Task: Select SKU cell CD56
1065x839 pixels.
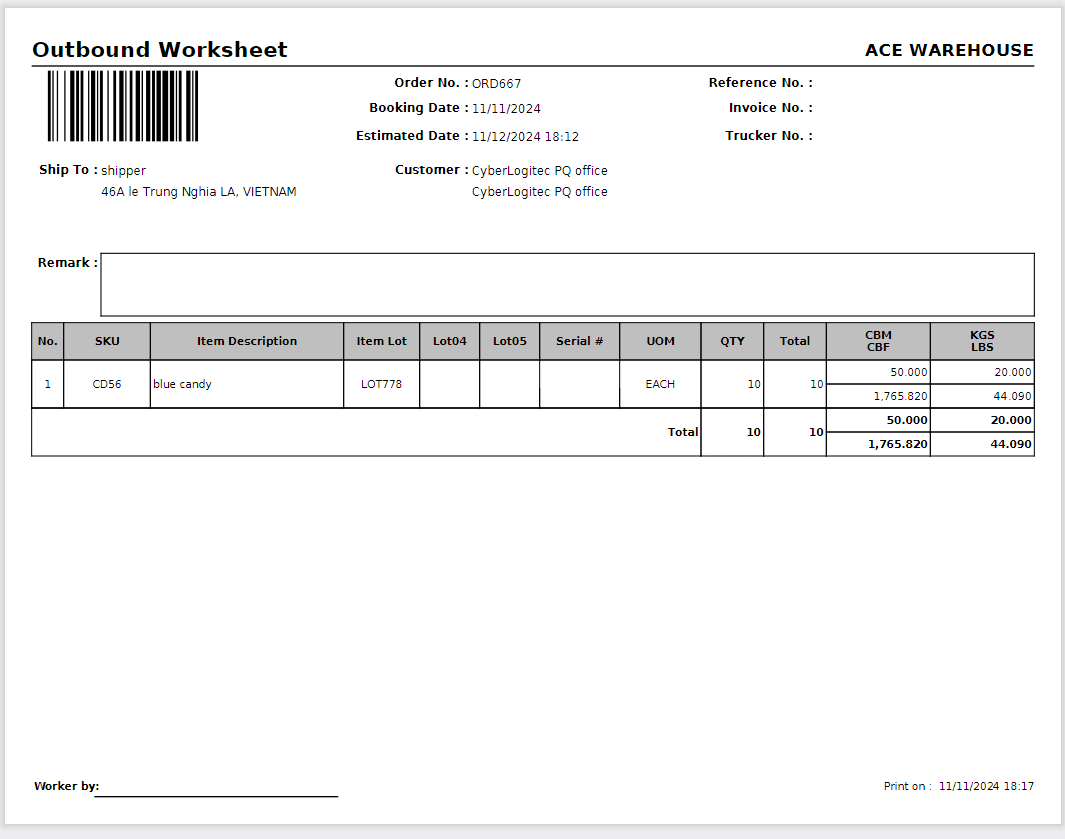Action: pyautogui.click(x=107, y=384)
